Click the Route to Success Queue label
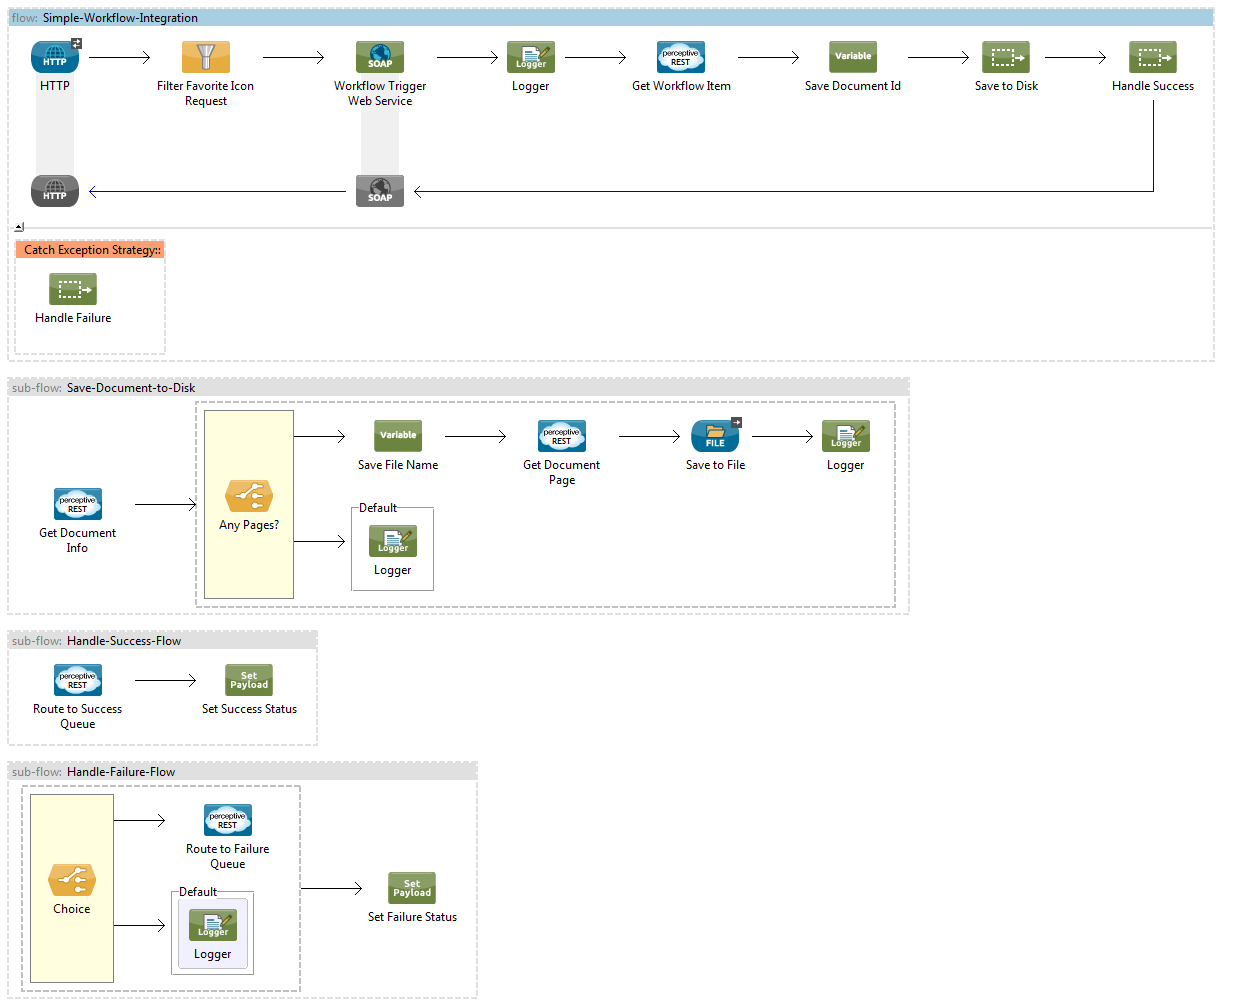The width and height of the screenshot is (1237, 1006). [77, 716]
